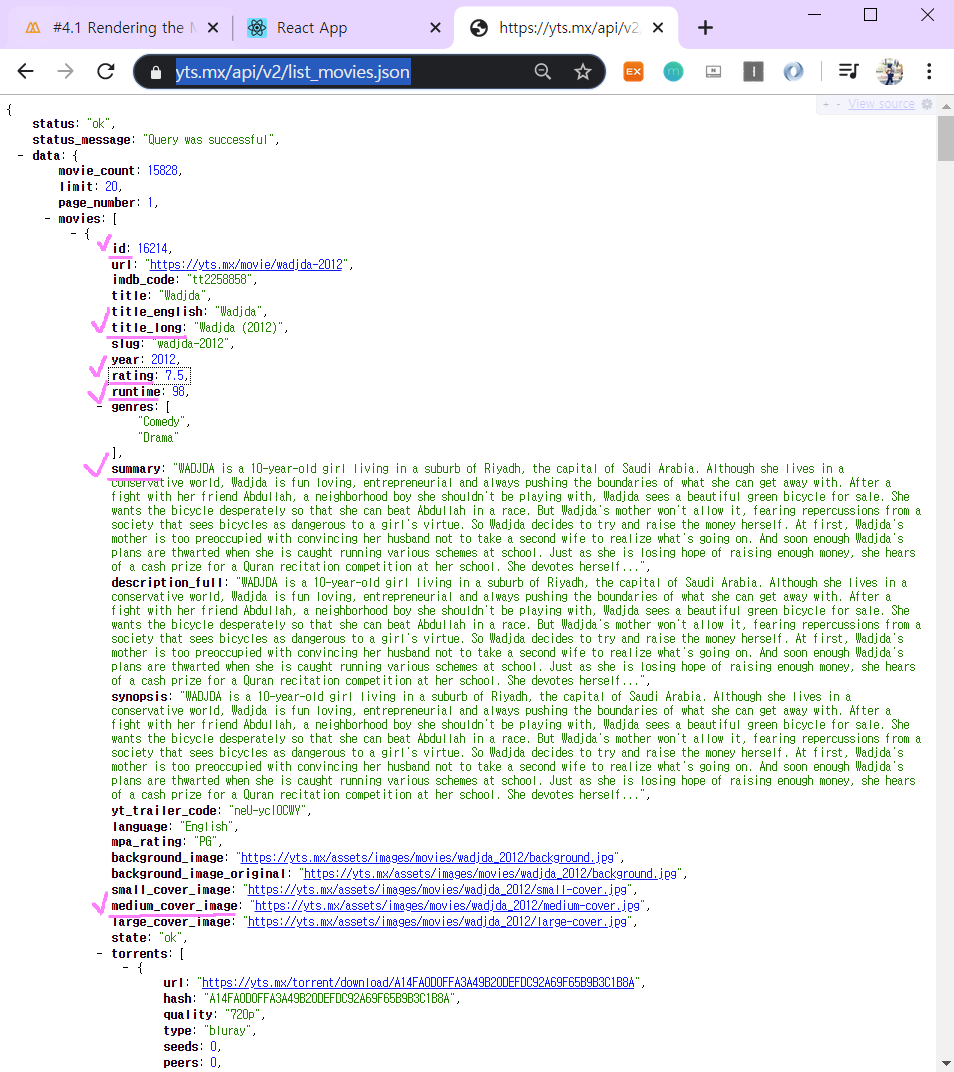Open the media playlist control icon
The height and width of the screenshot is (1072, 954).
click(x=849, y=71)
